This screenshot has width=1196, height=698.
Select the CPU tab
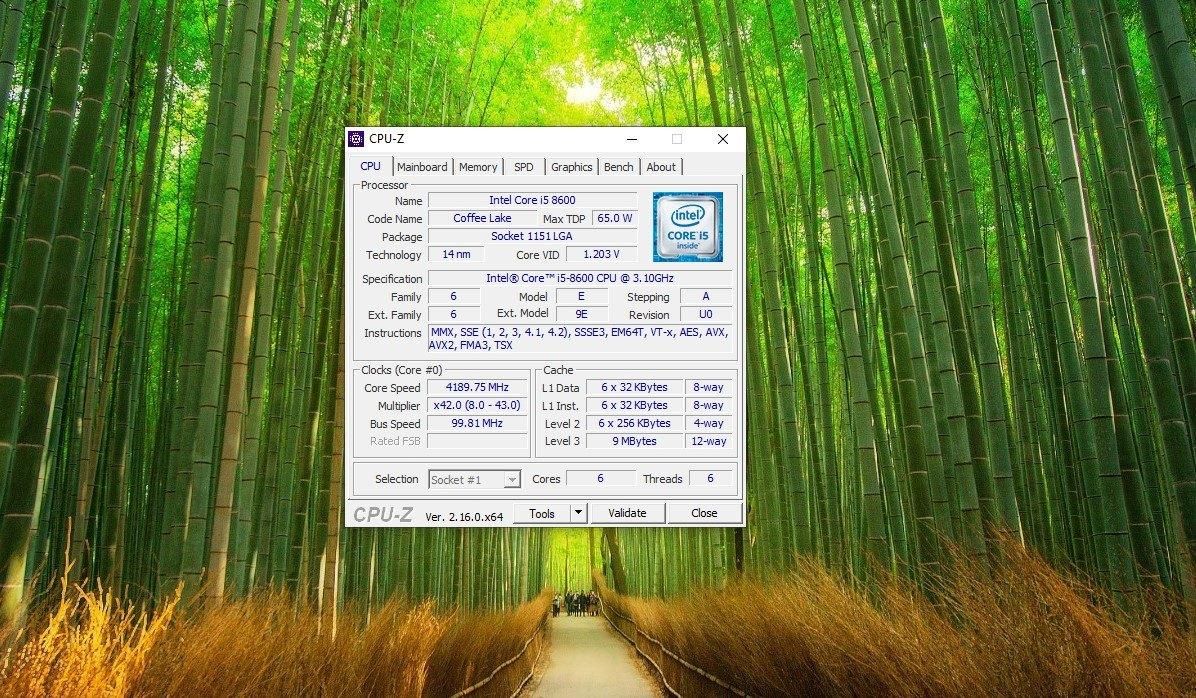coord(371,166)
